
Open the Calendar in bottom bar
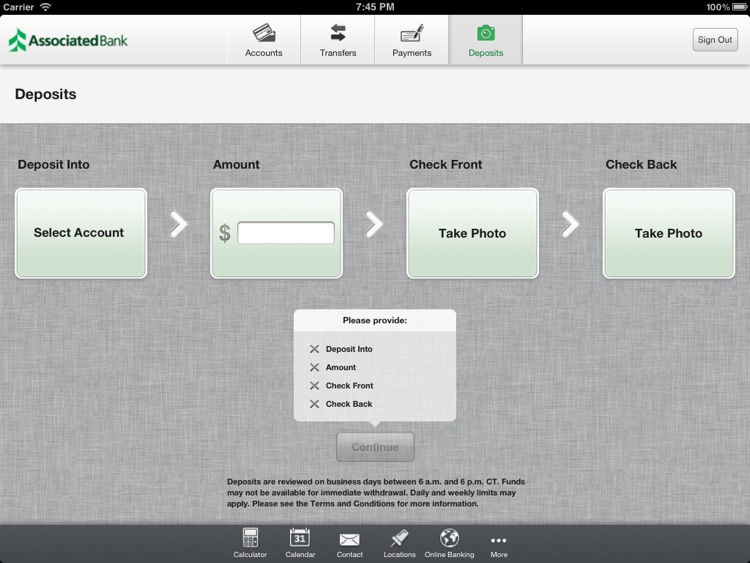pyautogui.click(x=300, y=543)
